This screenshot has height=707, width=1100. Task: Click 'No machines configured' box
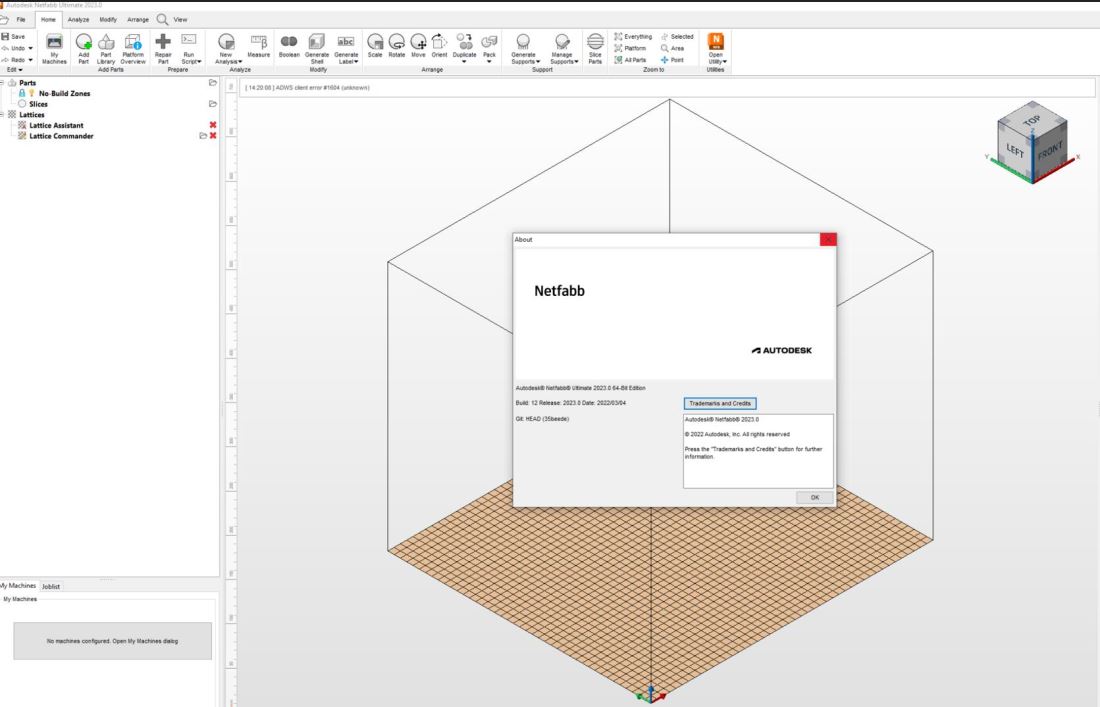(x=112, y=641)
